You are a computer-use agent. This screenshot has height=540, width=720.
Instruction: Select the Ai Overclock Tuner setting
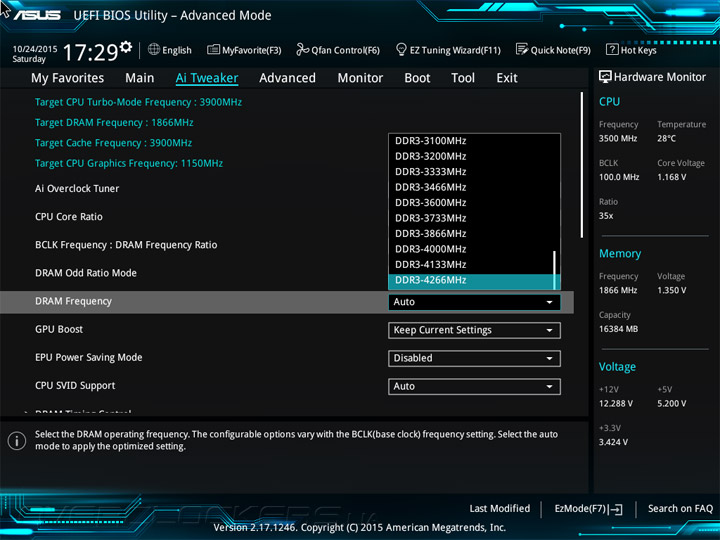[77, 189]
